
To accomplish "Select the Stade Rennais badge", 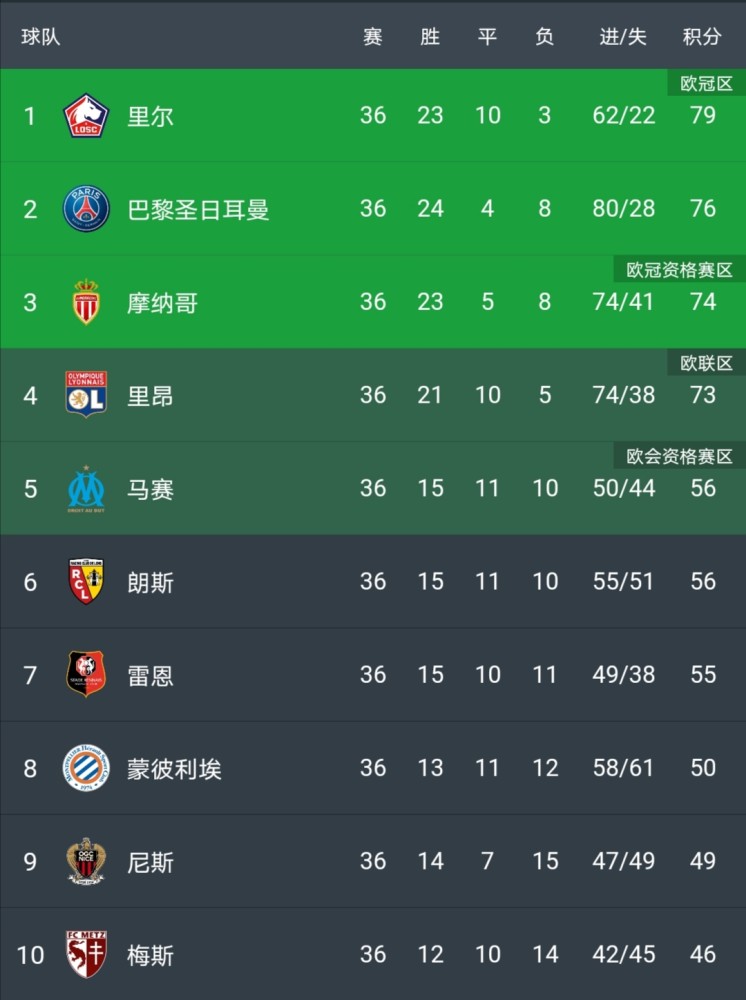I will 86,674.
